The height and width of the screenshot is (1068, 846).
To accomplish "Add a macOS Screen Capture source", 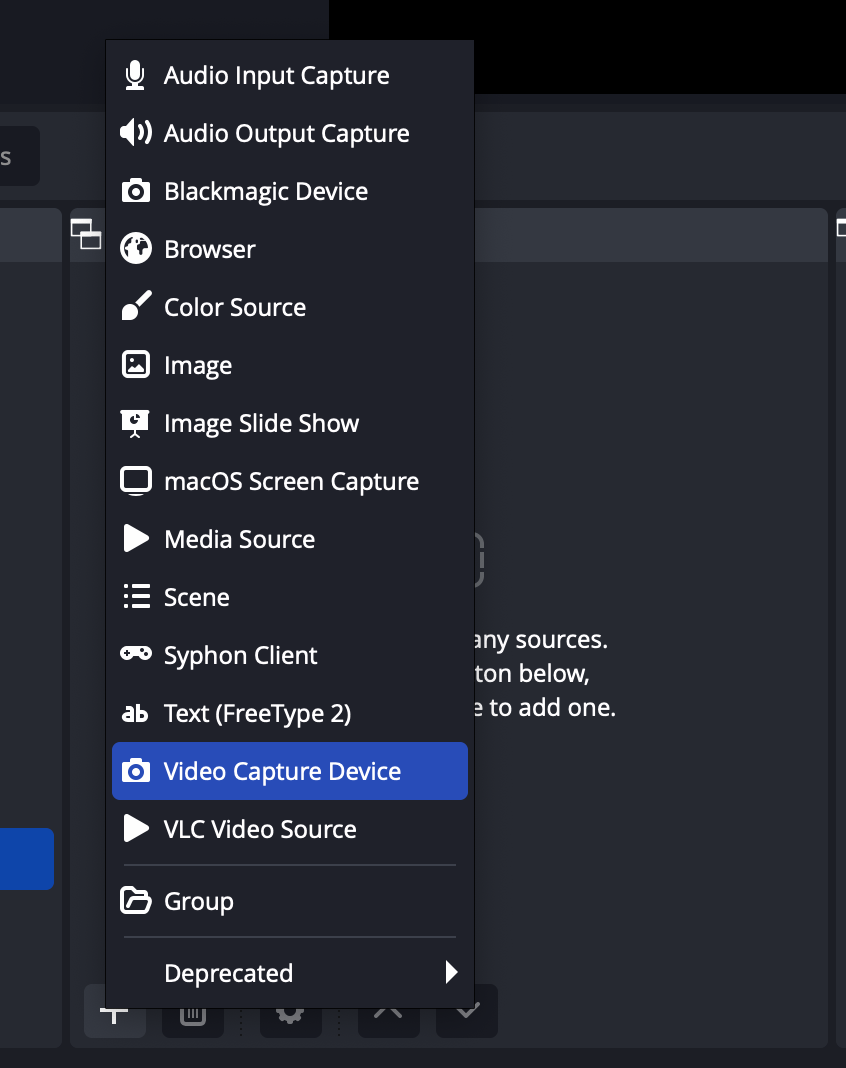I will click(x=291, y=481).
